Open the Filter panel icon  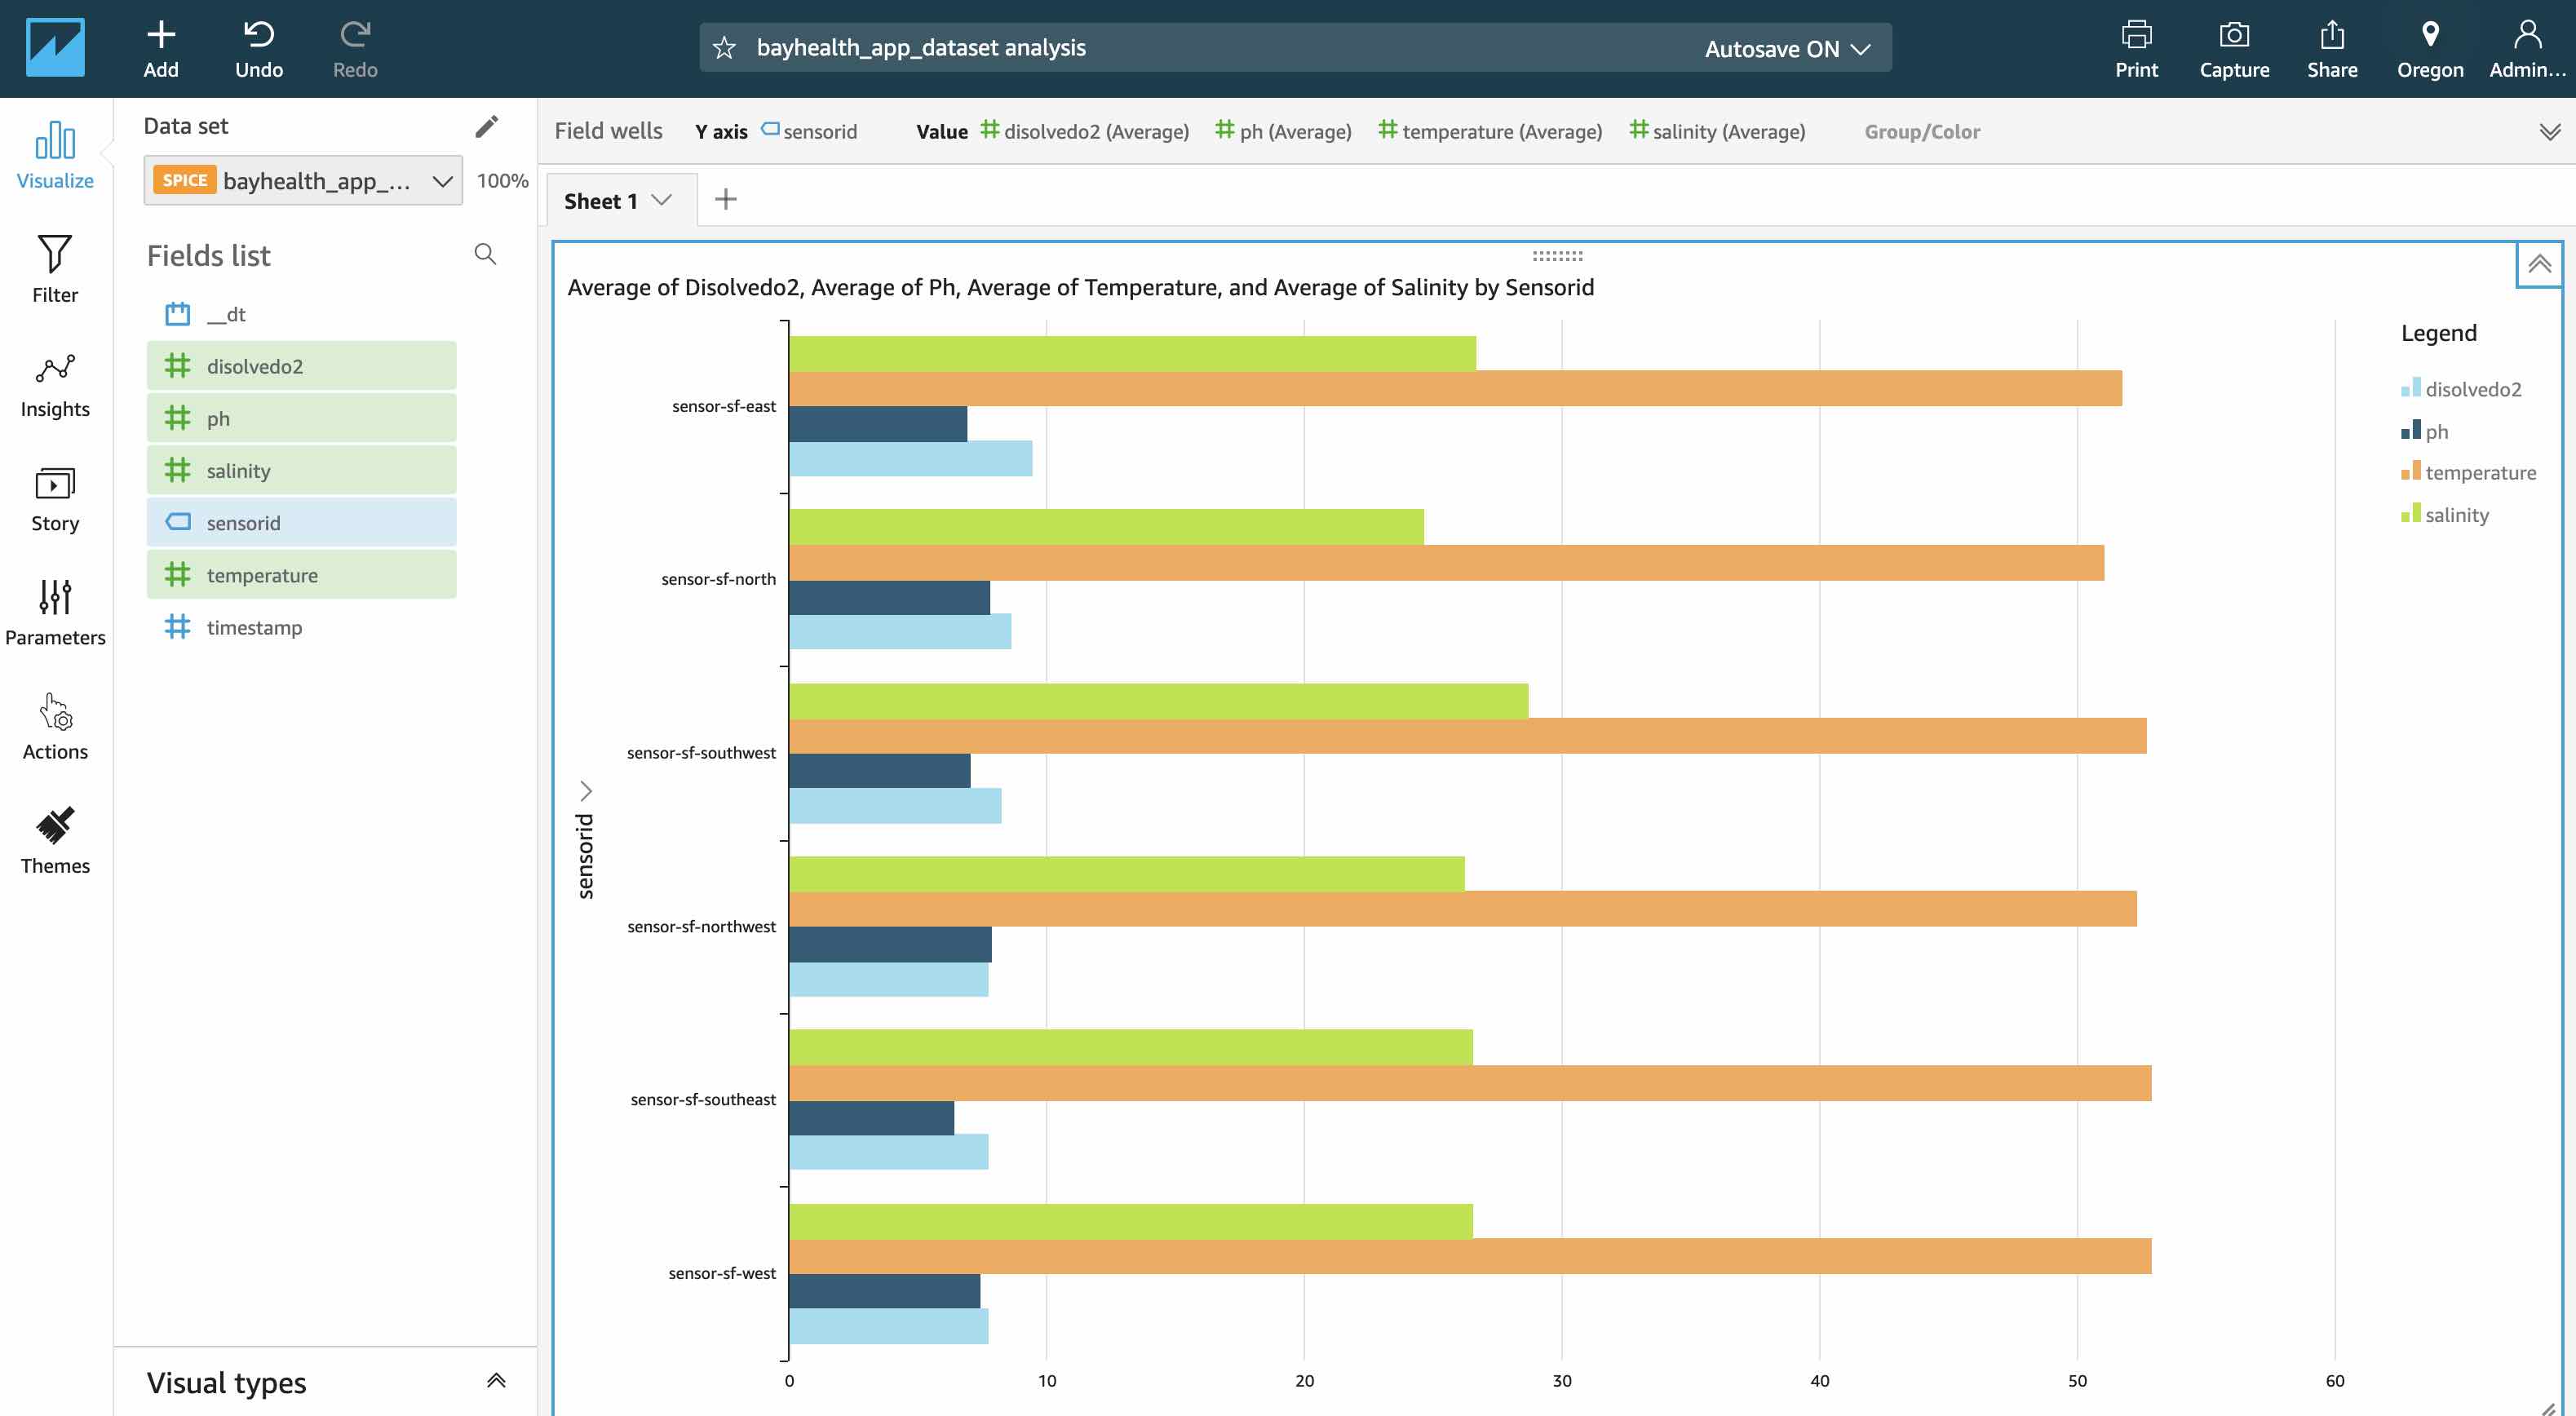pos(54,255)
